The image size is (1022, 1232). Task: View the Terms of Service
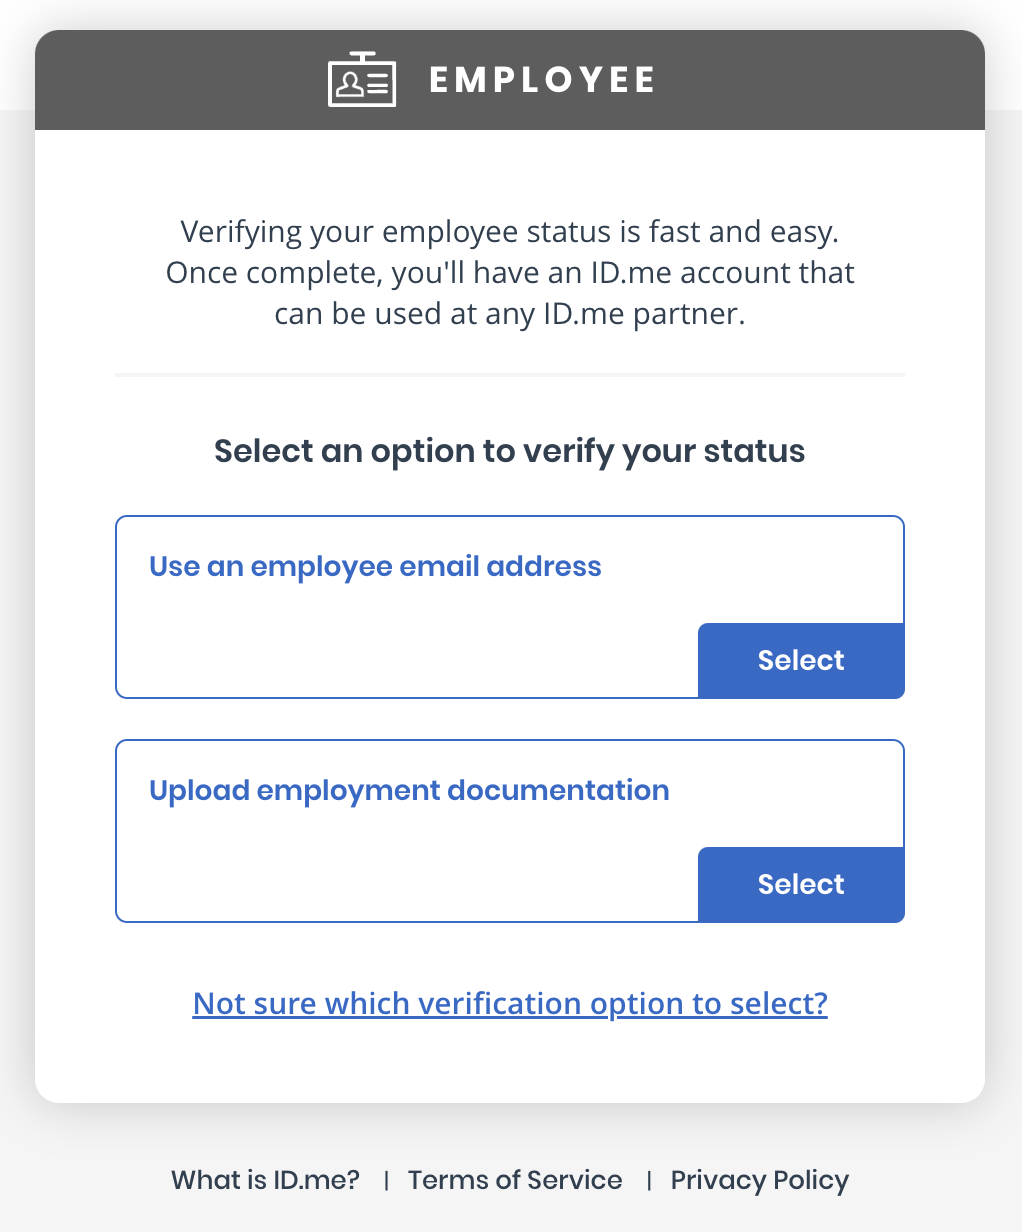515,1180
